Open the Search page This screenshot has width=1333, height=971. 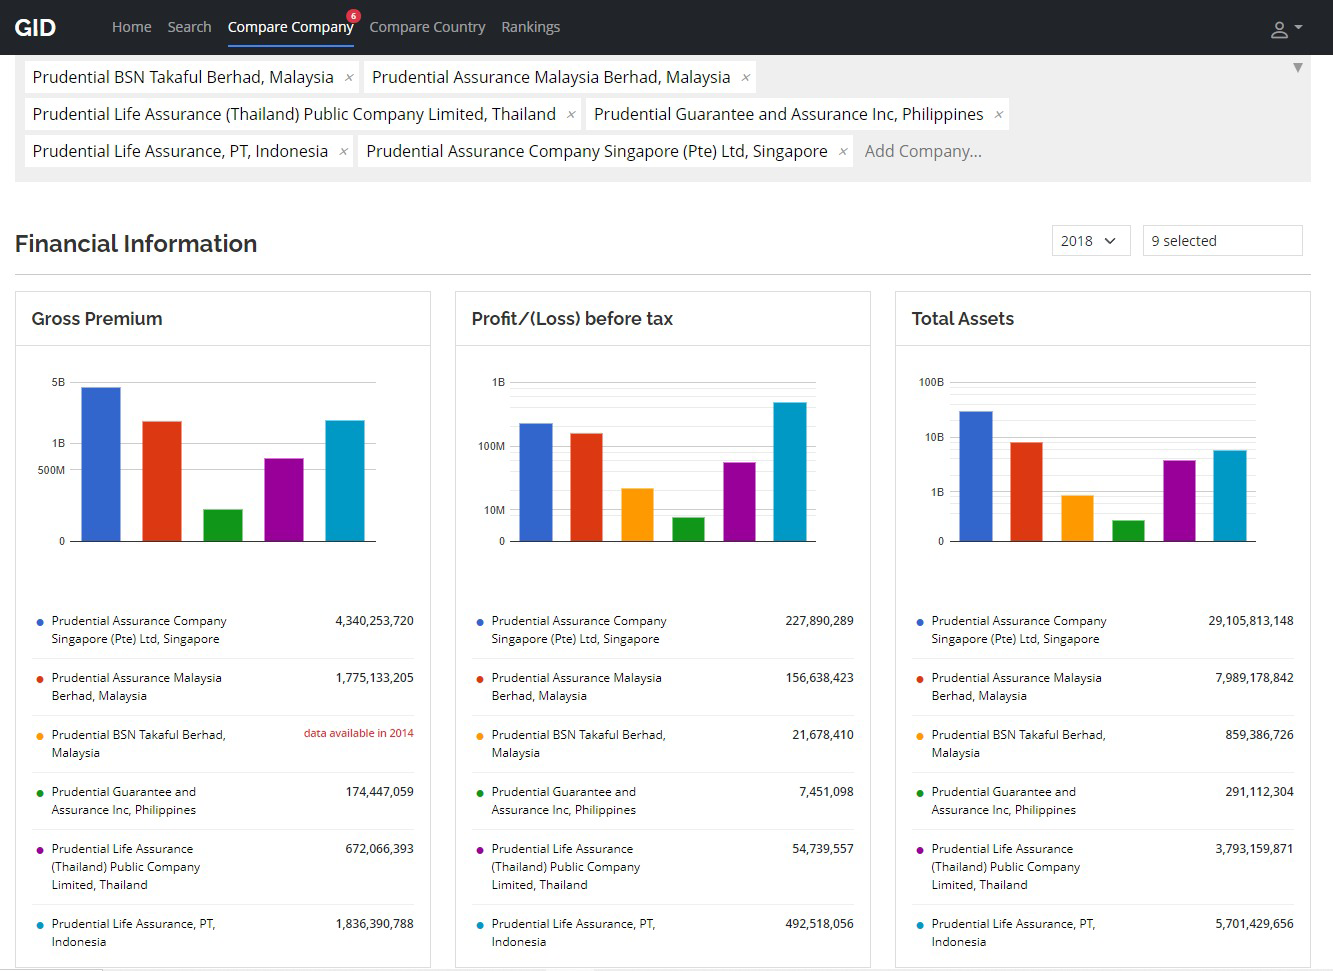[x=189, y=27]
